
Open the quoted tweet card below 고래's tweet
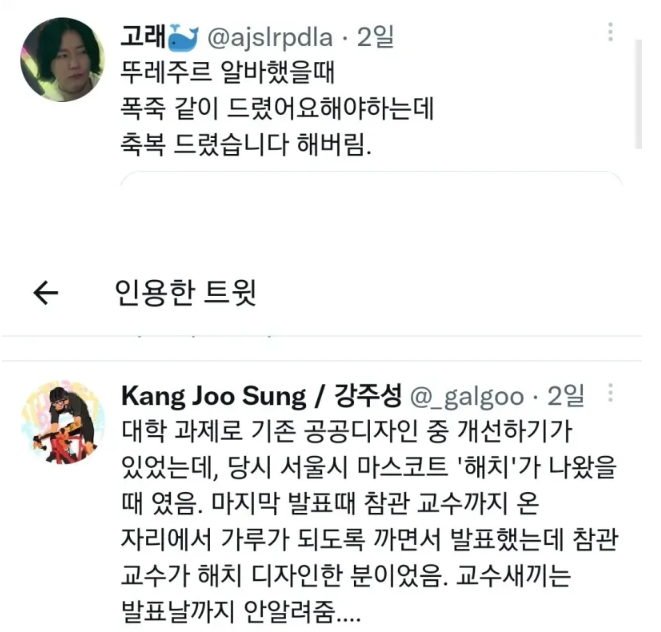coord(371,179)
